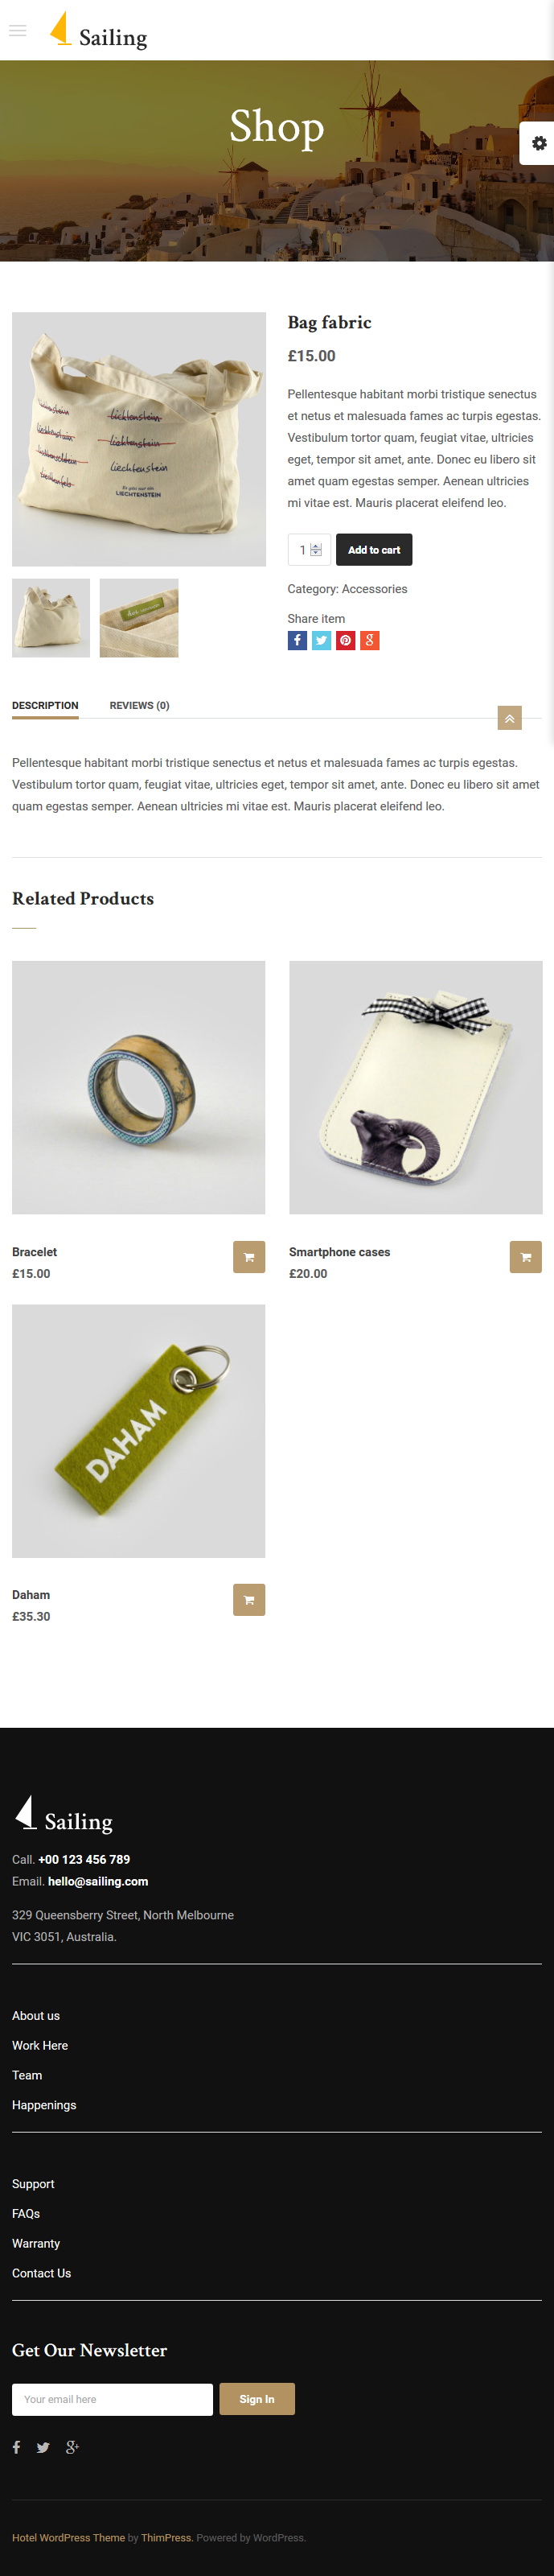The image size is (554, 2576).
Task: Click the Add to cart button
Action: [x=374, y=550]
